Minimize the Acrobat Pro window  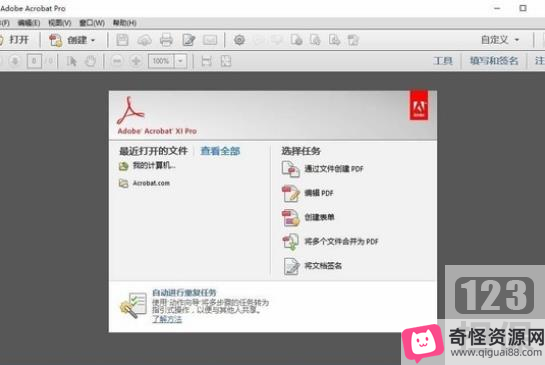497,8
